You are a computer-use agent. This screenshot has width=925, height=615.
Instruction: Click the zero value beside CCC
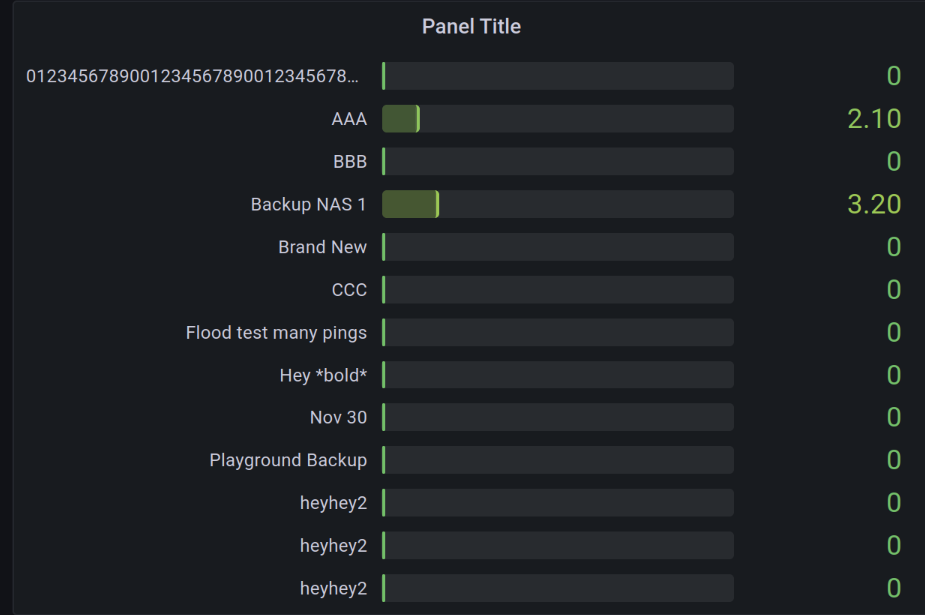click(894, 290)
